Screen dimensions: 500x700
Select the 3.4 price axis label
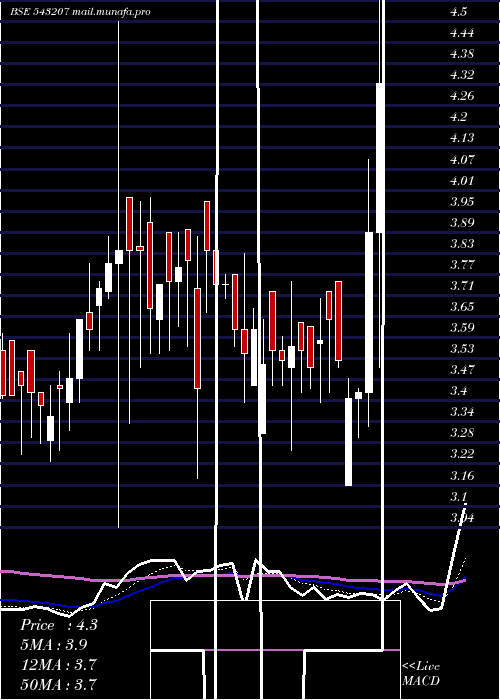459,391
